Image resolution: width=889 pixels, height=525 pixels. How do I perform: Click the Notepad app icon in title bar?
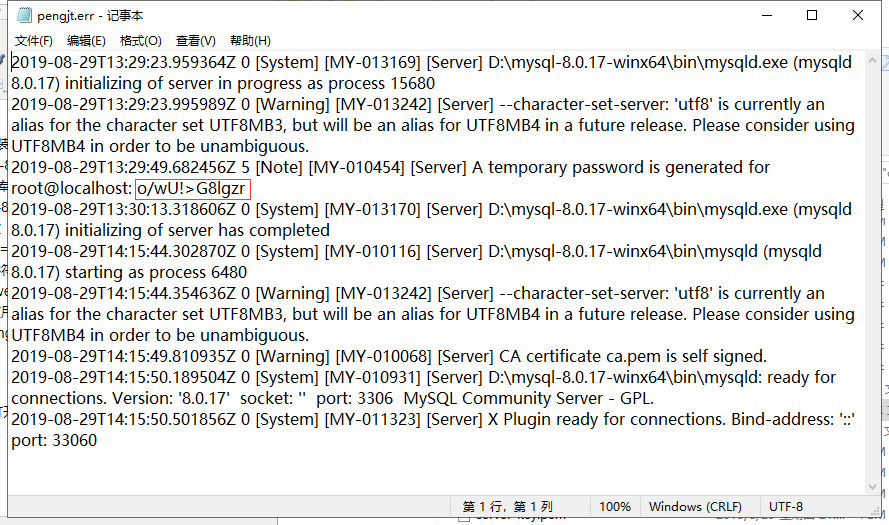22,15
